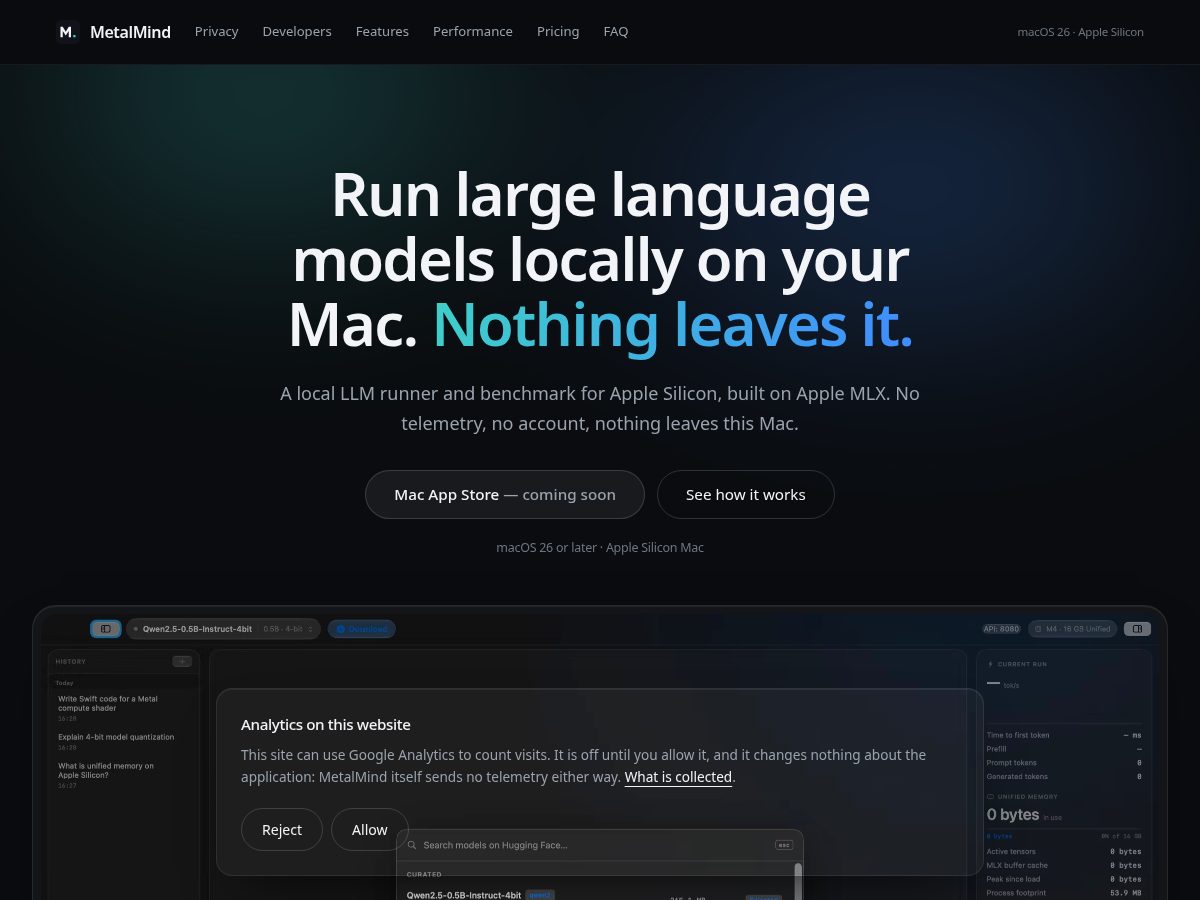
Task: Click the 'Analytics on this website' heading
Action: point(326,725)
